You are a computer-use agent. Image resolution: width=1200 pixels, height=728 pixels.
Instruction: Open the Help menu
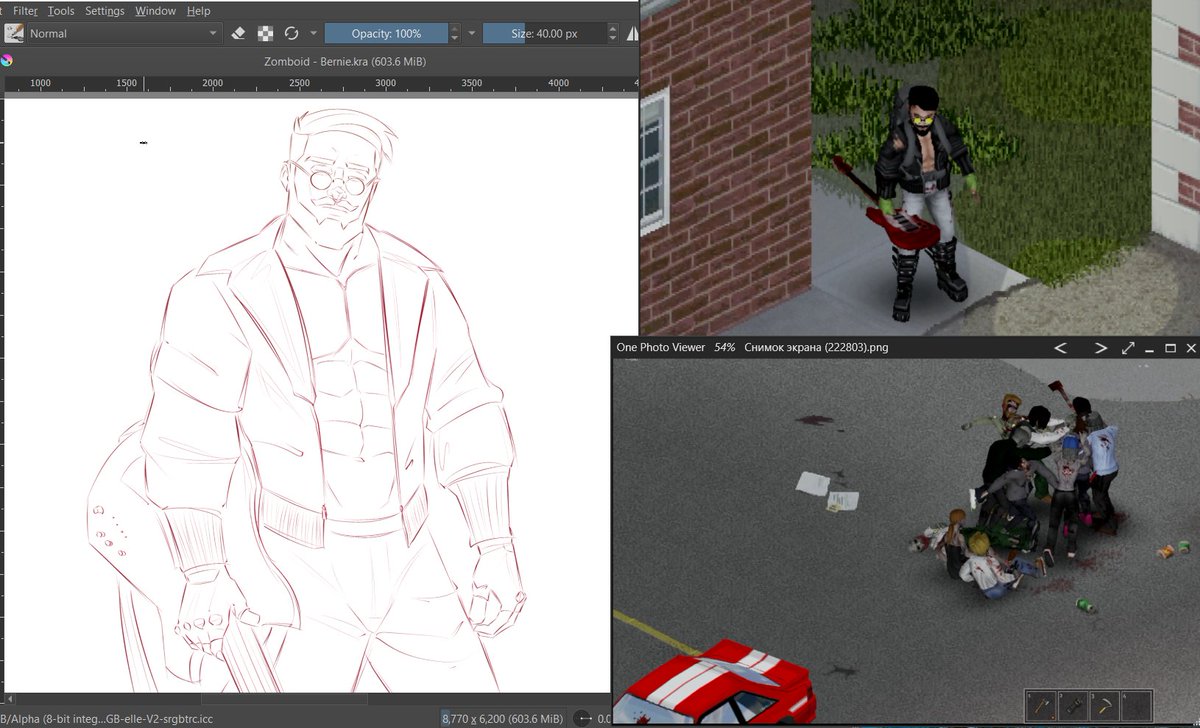[198, 11]
